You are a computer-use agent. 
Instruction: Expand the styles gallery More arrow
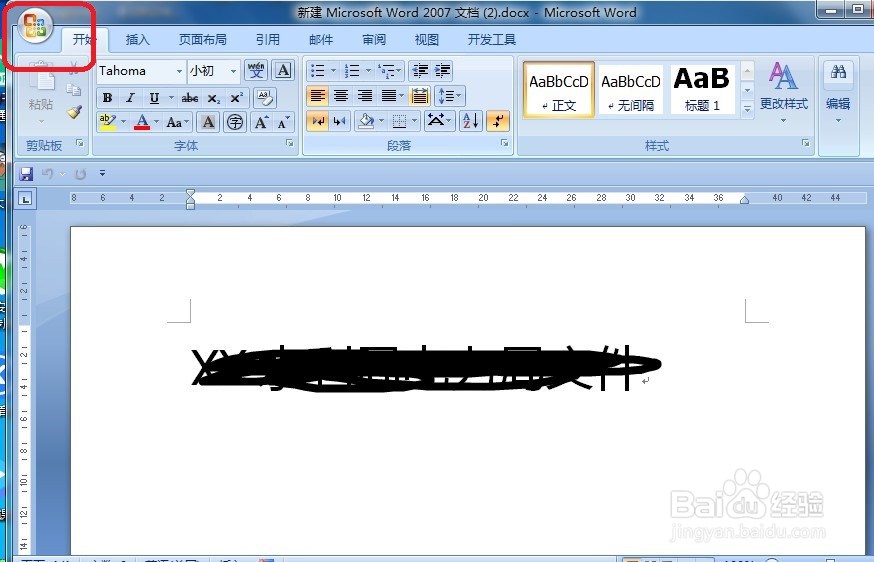(747, 110)
